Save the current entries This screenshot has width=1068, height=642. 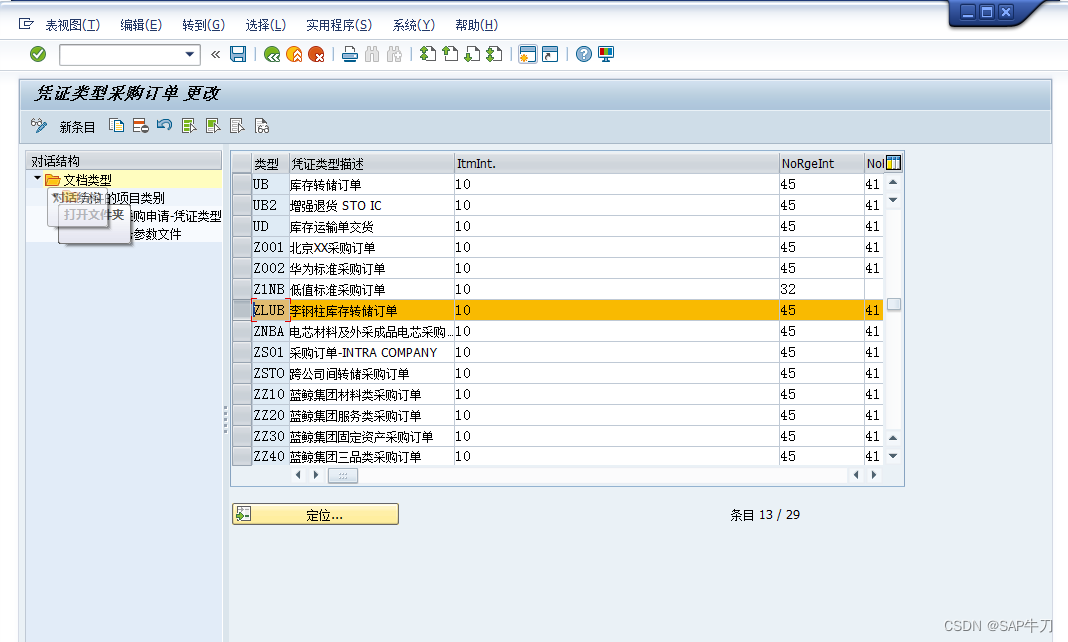(x=237, y=54)
